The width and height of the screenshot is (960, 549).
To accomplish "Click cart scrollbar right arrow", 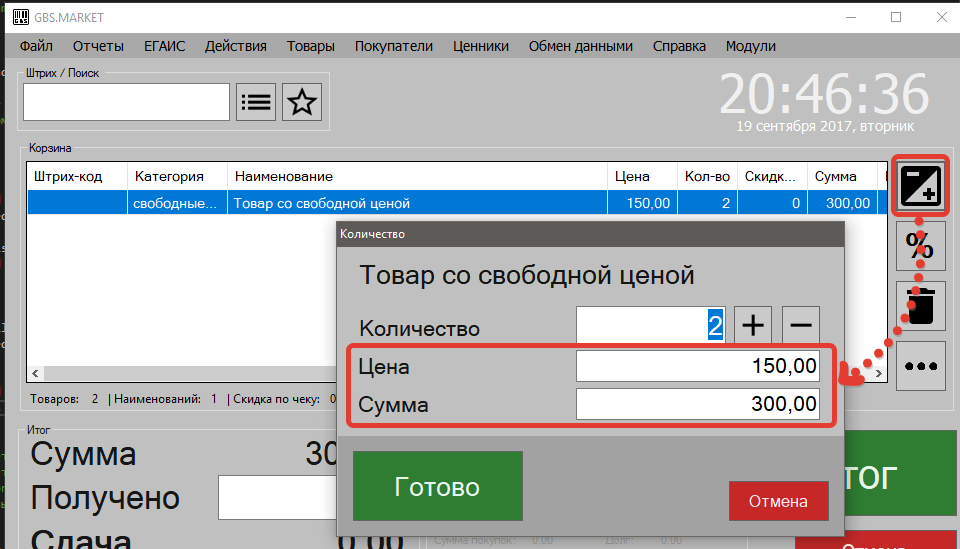I will pos(879,373).
